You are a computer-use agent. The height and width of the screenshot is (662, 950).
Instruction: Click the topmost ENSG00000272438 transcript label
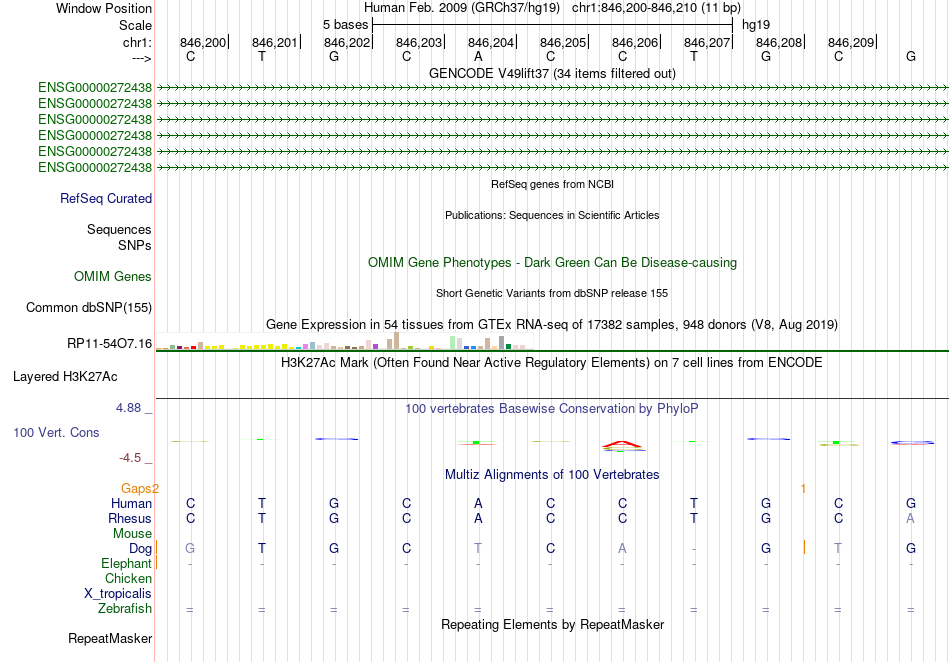tap(95, 88)
